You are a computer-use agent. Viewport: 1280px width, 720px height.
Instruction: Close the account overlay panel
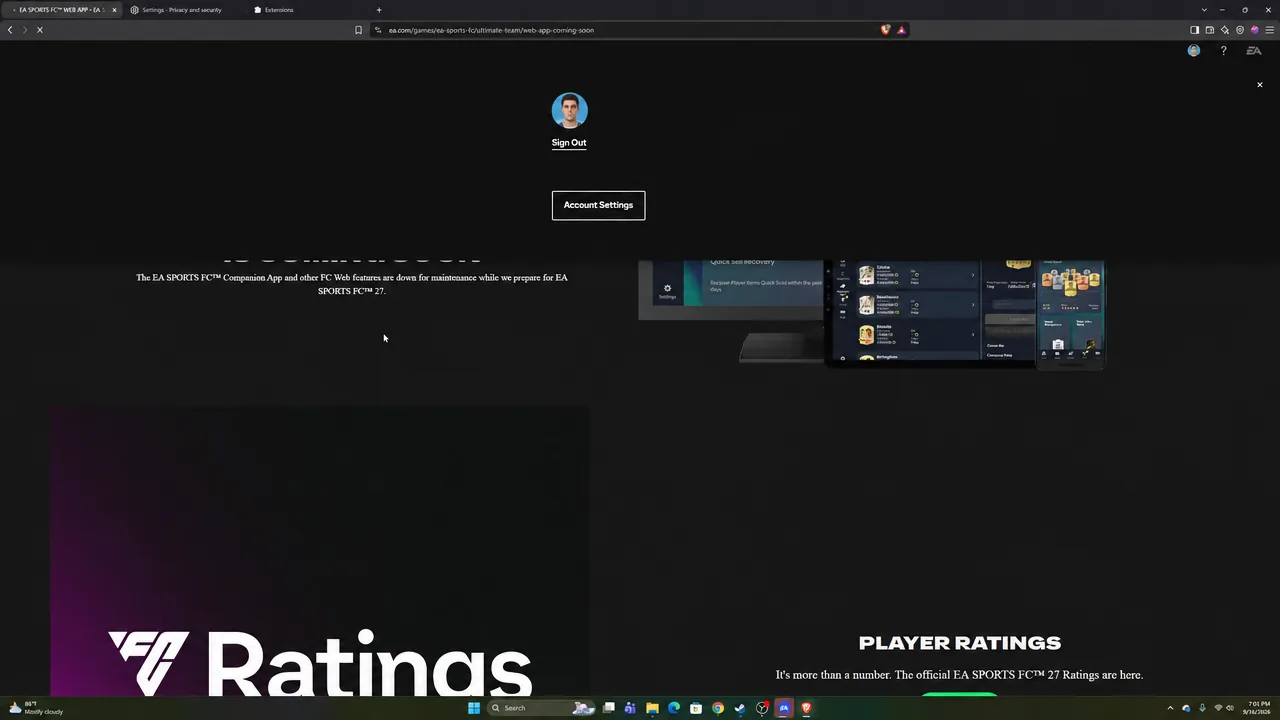1259,85
